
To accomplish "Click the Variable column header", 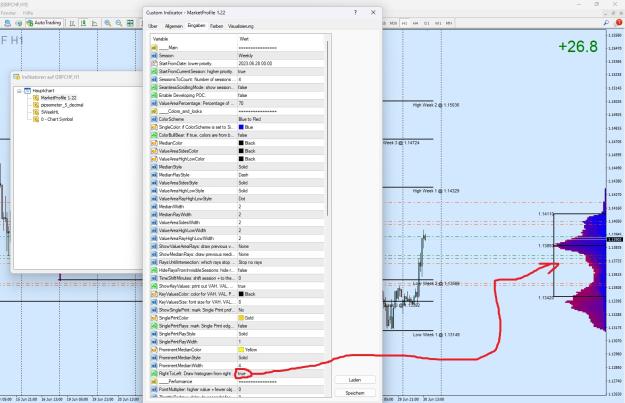I will [x=194, y=39].
